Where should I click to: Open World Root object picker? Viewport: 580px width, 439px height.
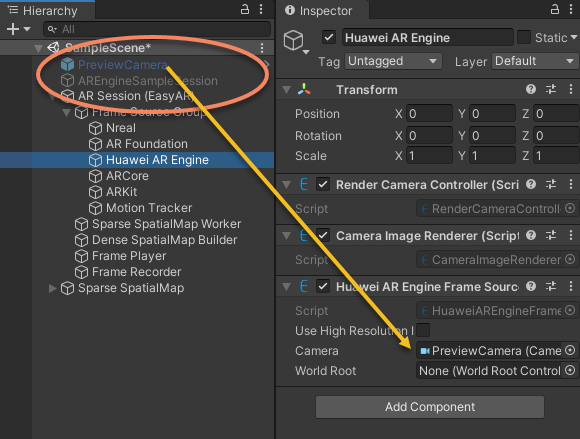click(570, 371)
